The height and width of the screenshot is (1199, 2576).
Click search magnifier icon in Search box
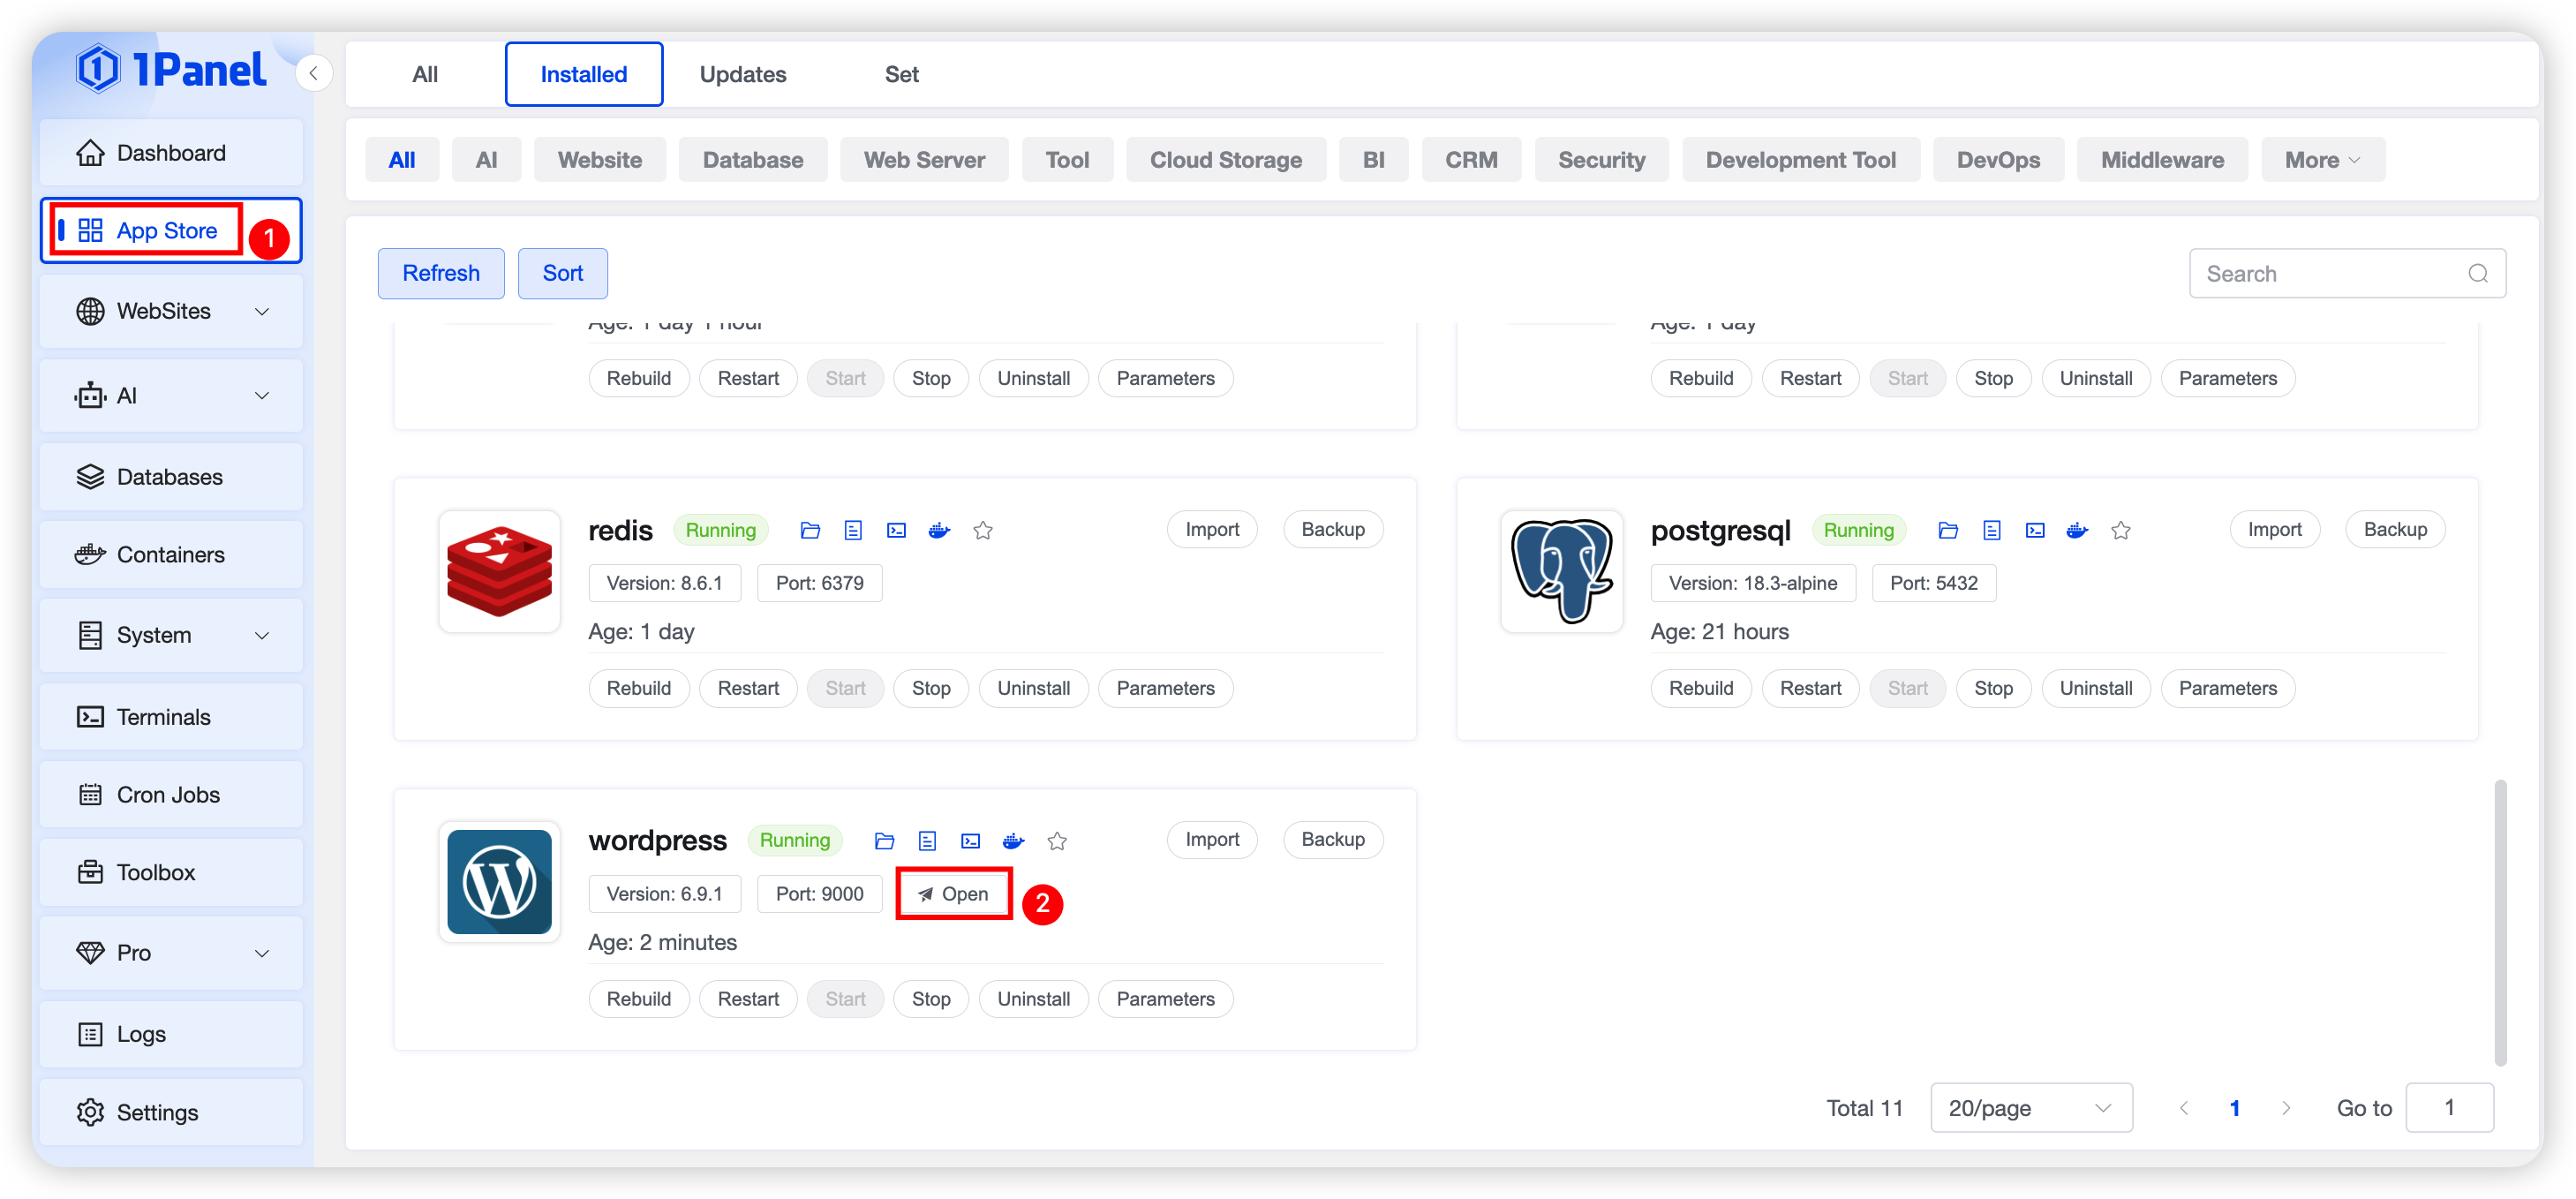coord(2477,274)
